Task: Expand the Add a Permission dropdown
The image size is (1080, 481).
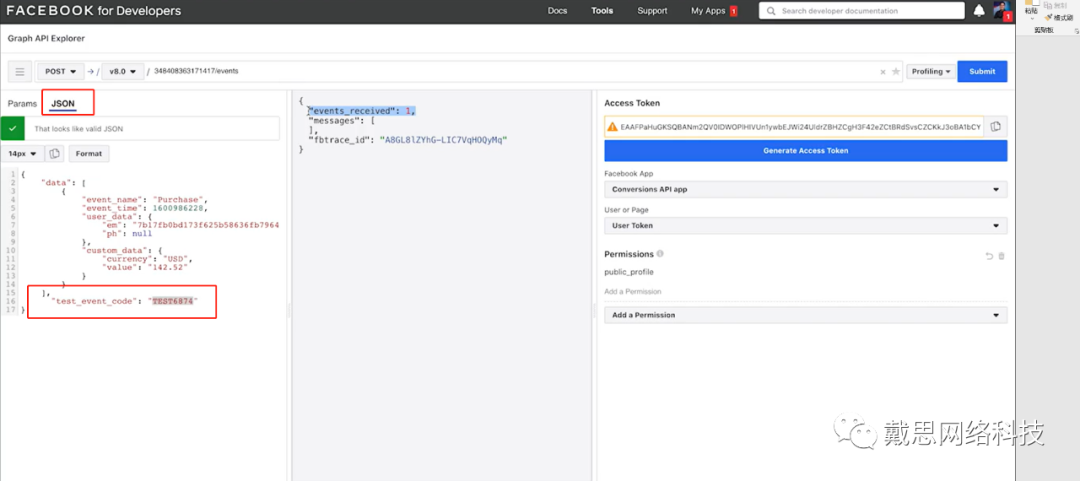Action: point(806,315)
